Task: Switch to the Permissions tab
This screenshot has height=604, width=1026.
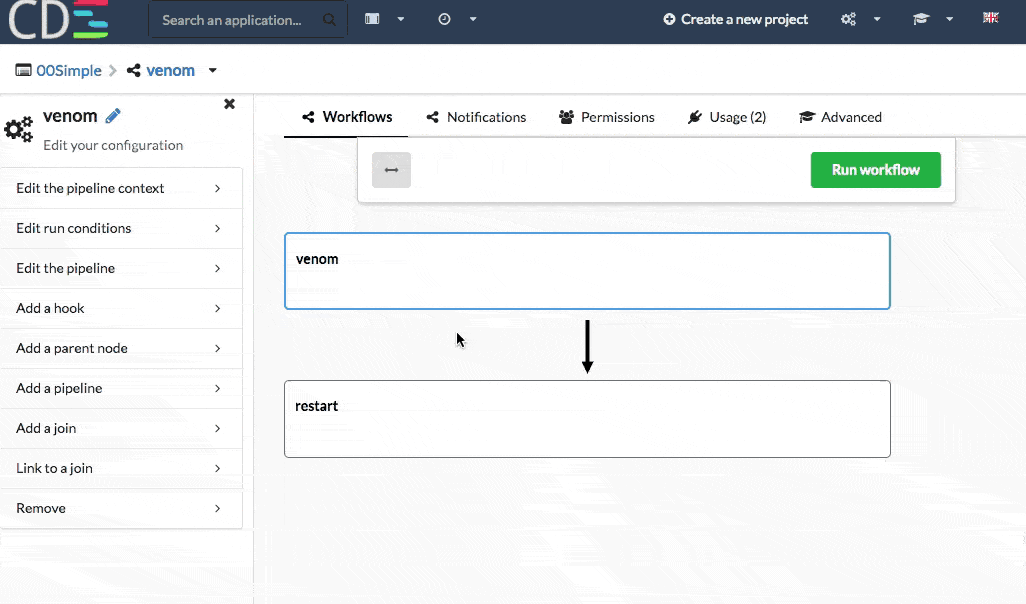Action: pos(607,117)
